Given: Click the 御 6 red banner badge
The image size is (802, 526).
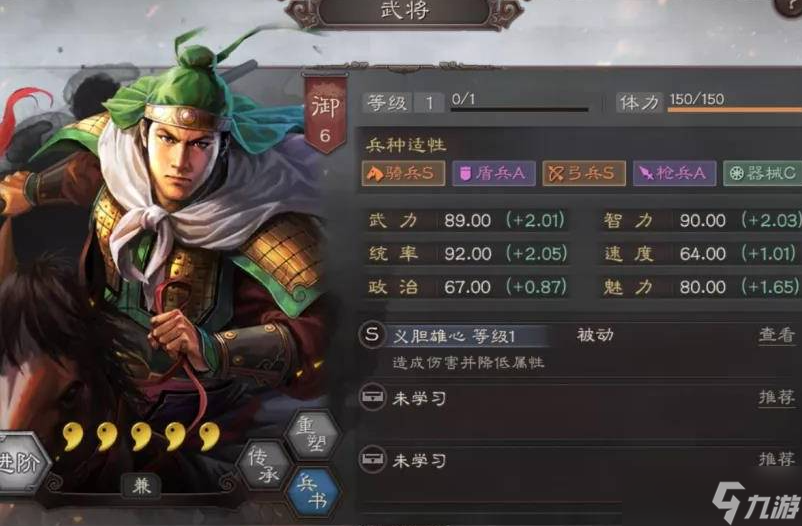Looking at the screenshot, I should click(325, 115).
